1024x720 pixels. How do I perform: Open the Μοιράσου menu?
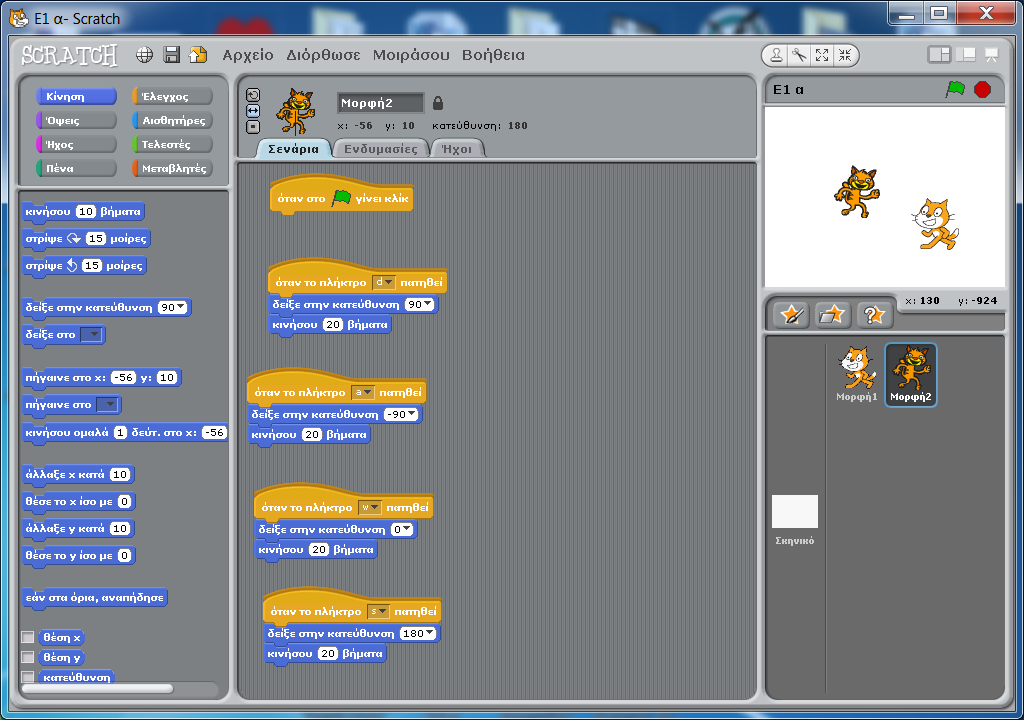pos(411,55)
